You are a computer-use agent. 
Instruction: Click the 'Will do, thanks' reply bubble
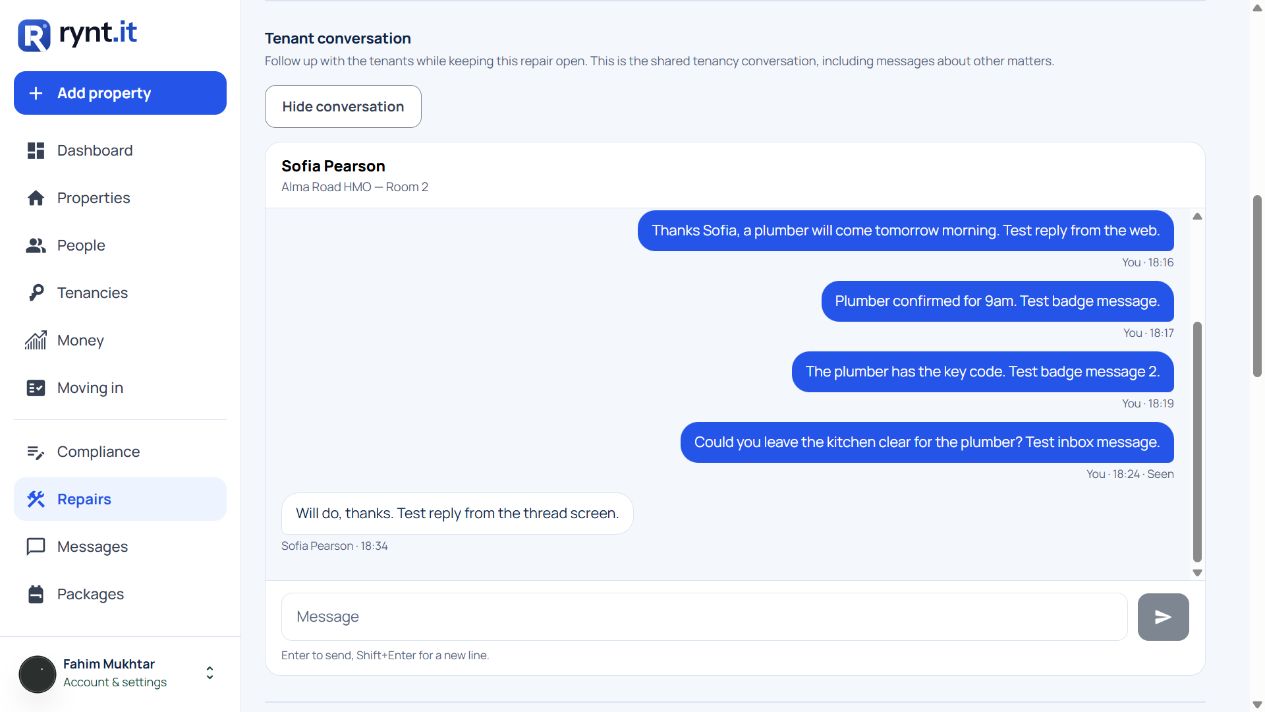pos(457,513)
